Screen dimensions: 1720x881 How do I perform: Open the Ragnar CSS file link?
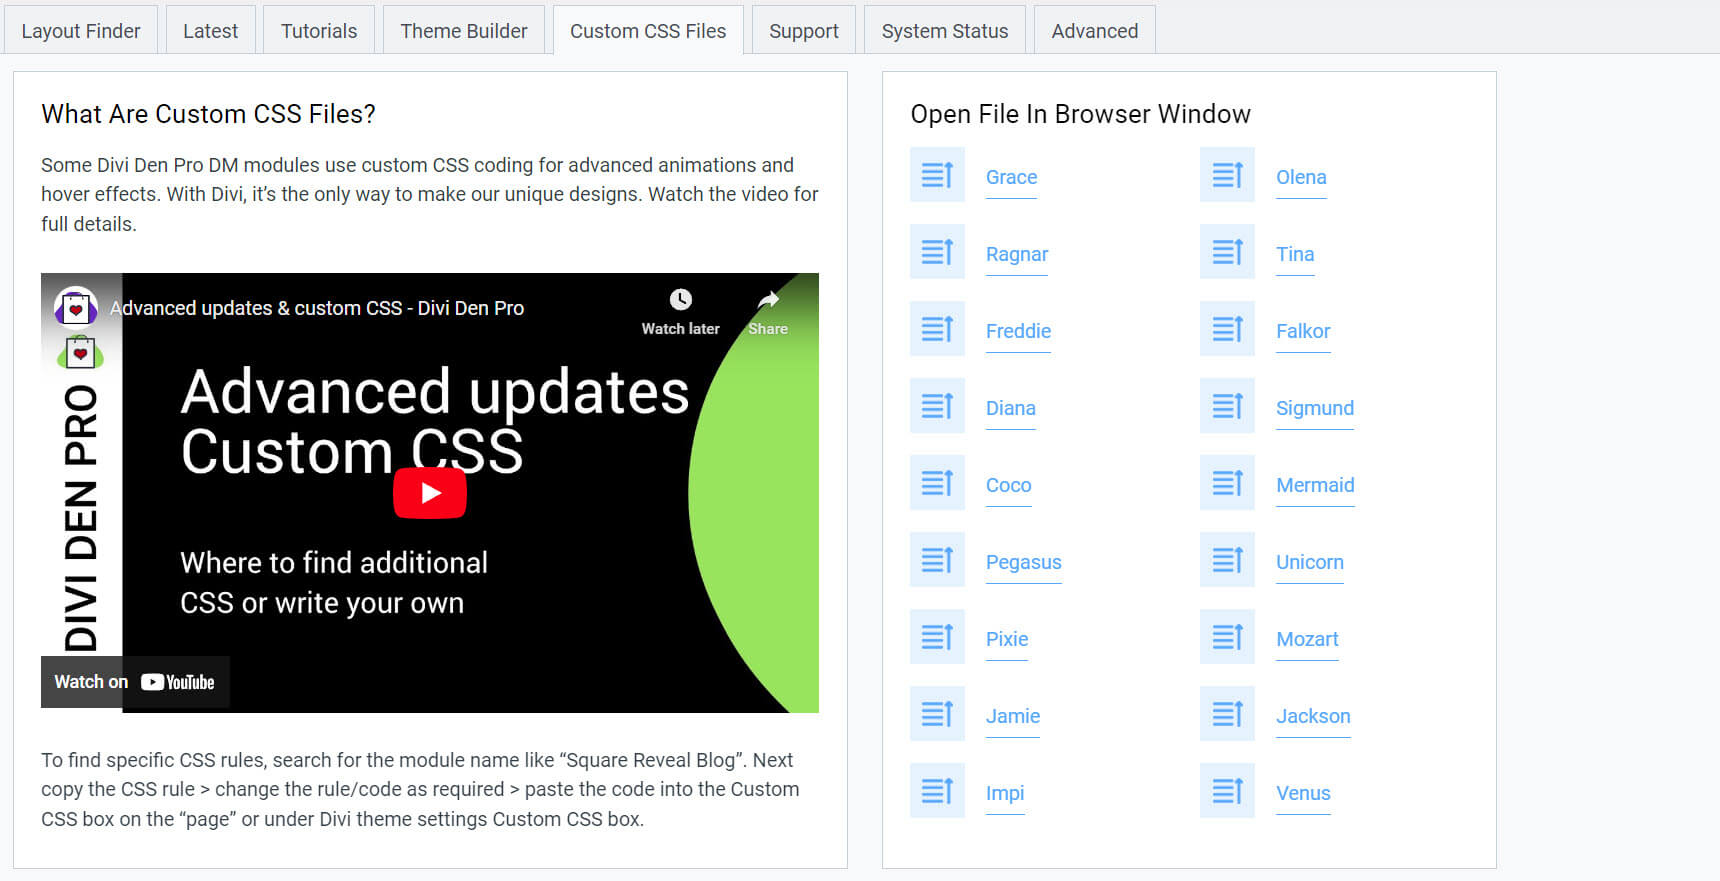click(x=1016, y=254)
